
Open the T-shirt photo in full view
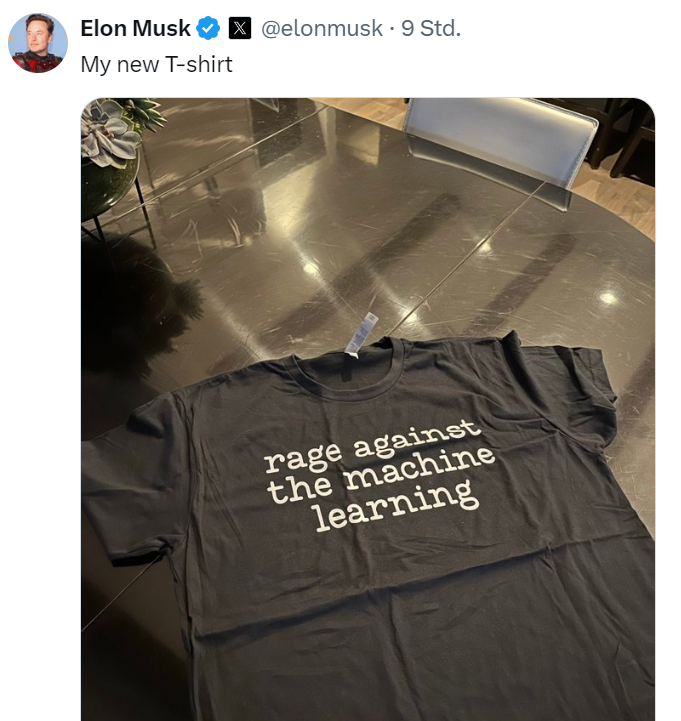pos(368,409)
